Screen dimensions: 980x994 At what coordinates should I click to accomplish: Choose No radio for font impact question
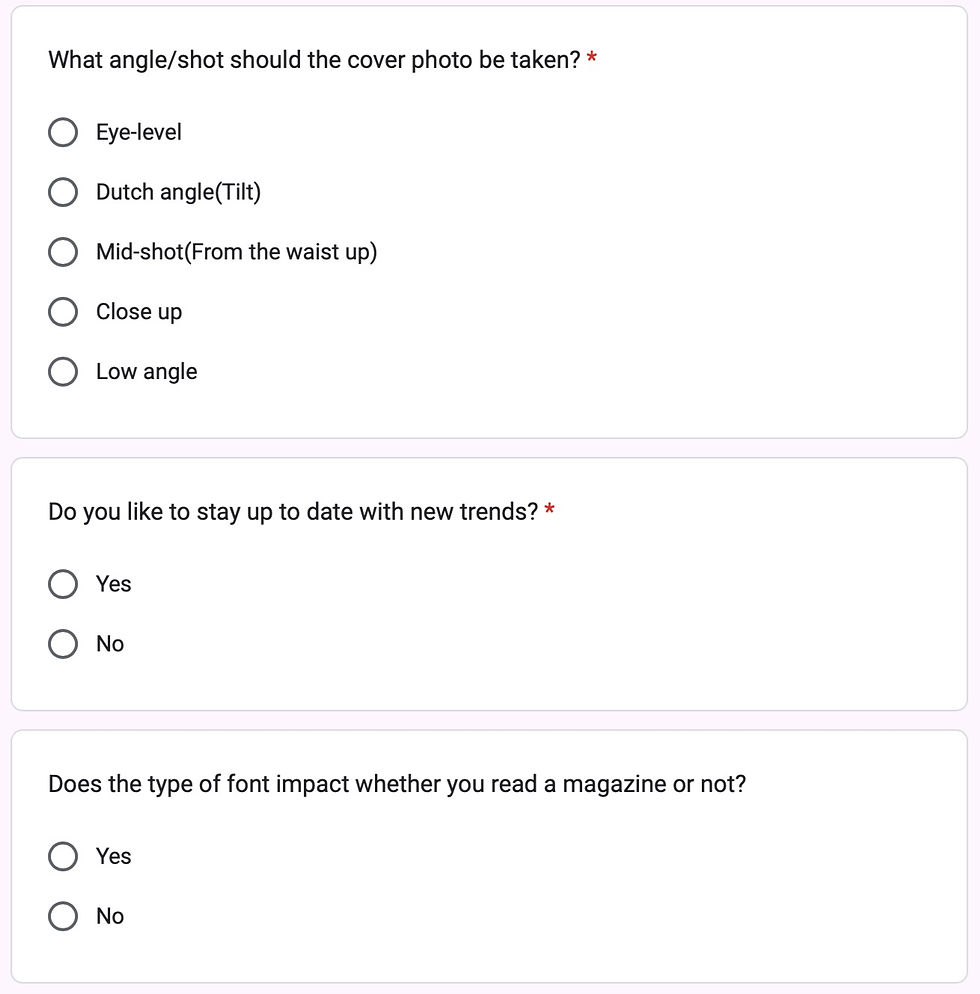pyautogui.click(x=63, y=916)
